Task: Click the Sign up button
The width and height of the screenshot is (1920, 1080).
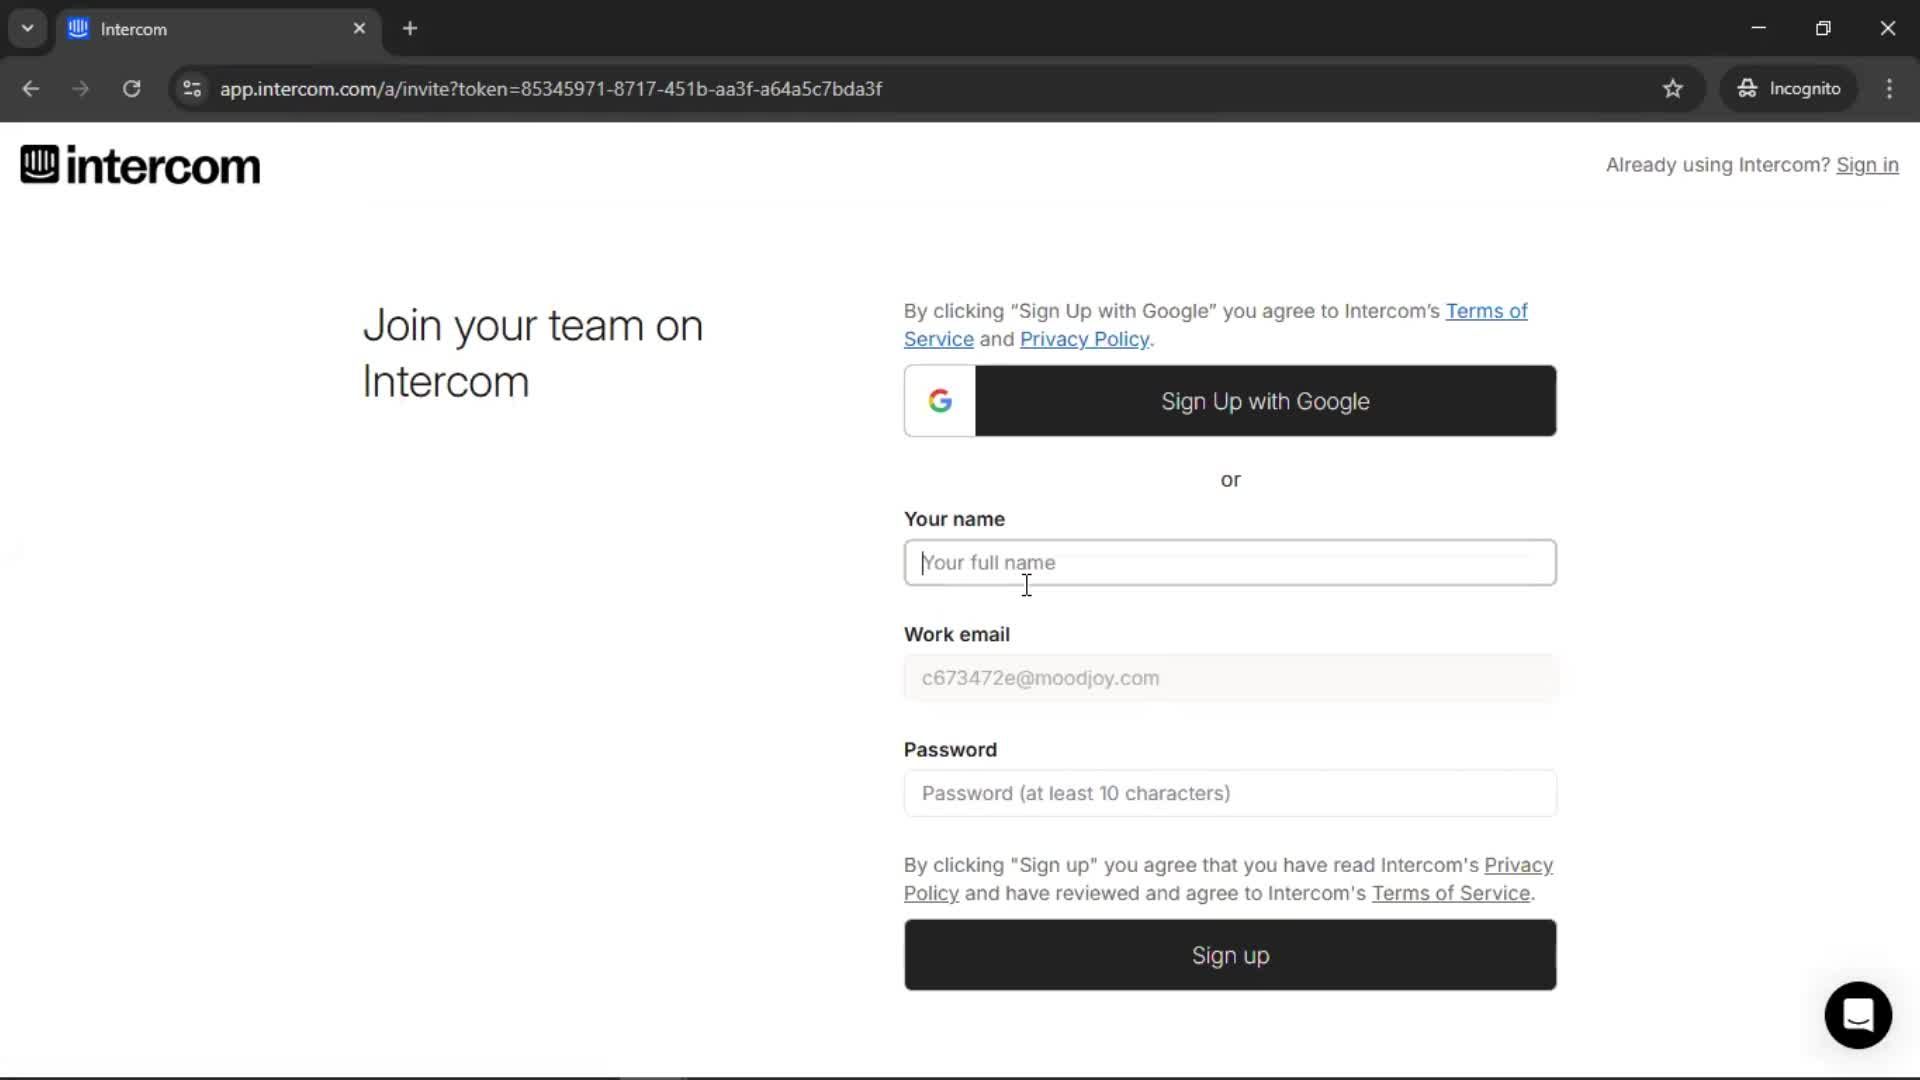Action: click(1230, 955)
